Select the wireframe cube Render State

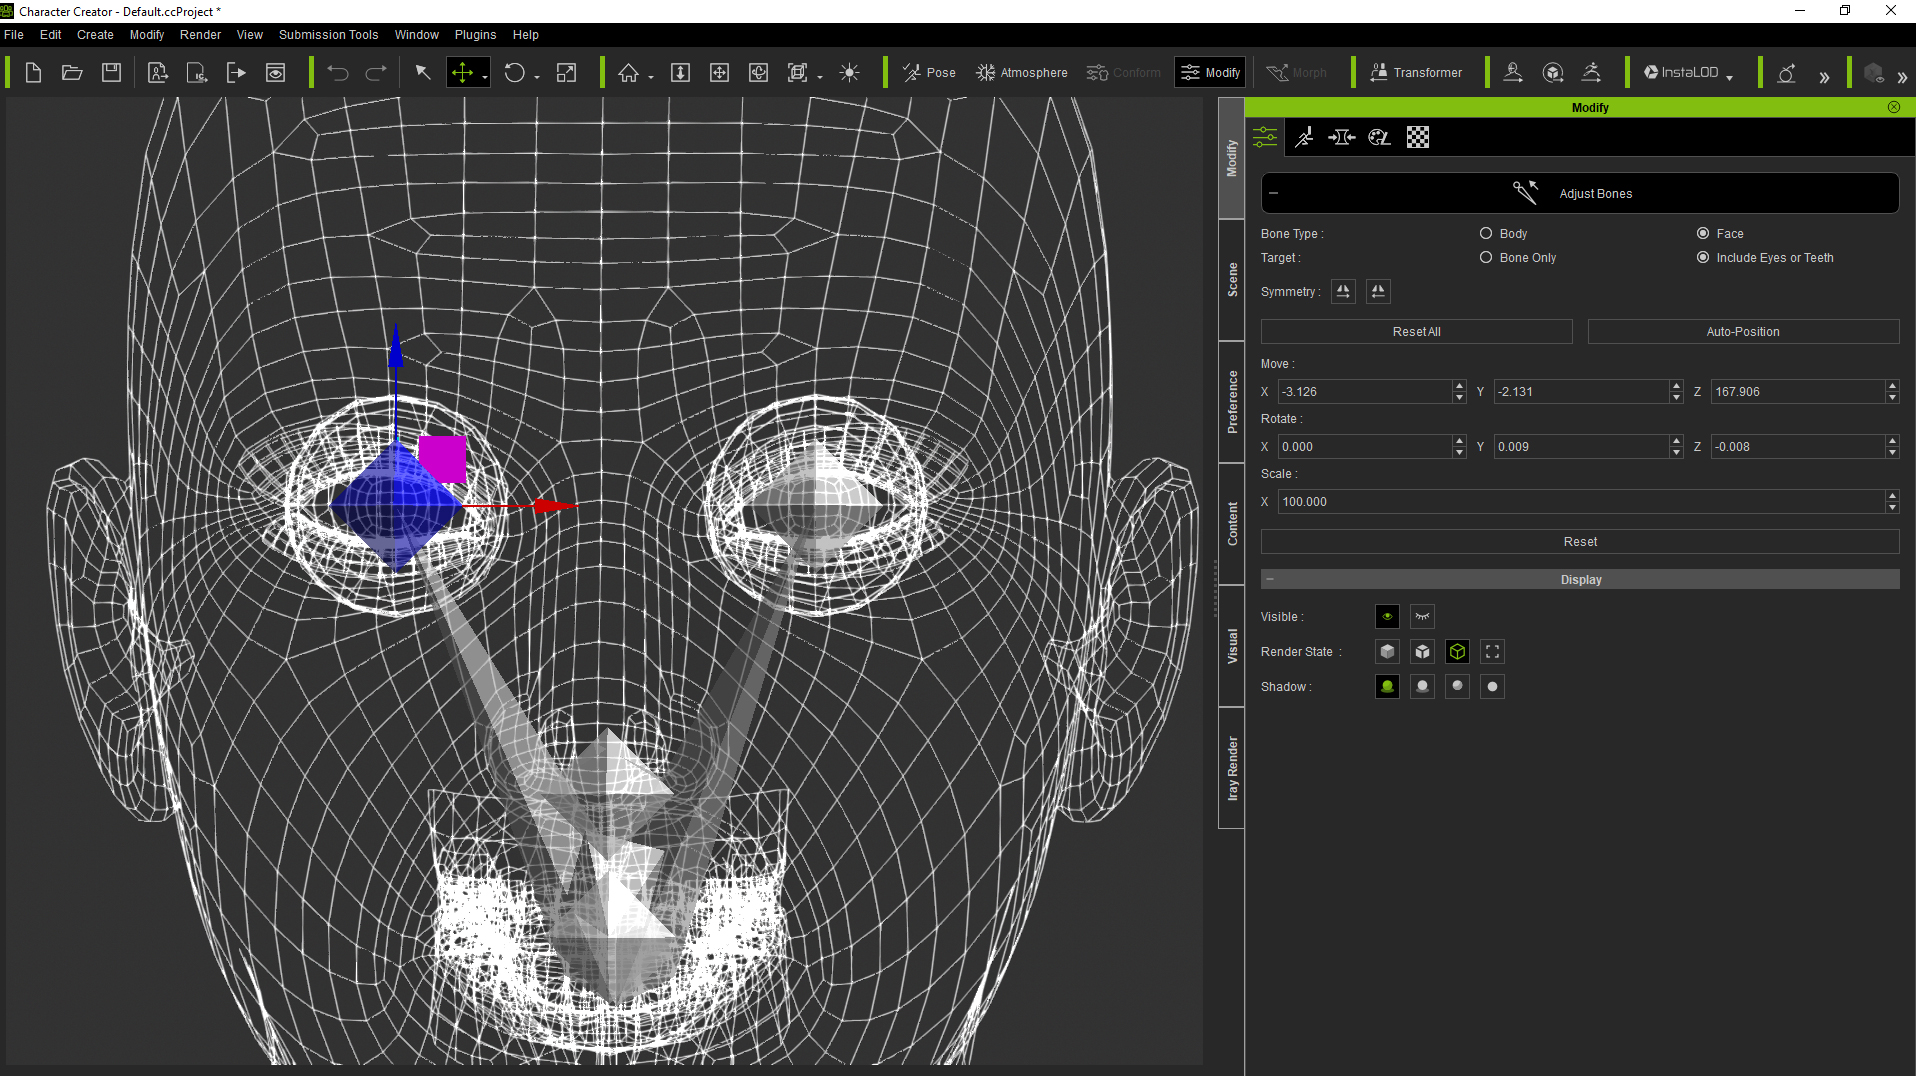1457,651
